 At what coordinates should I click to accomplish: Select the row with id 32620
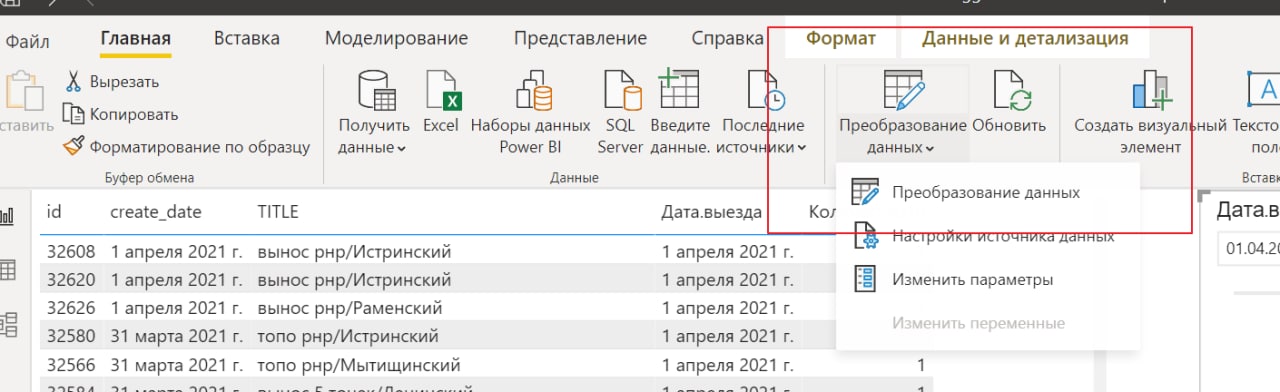486,279
